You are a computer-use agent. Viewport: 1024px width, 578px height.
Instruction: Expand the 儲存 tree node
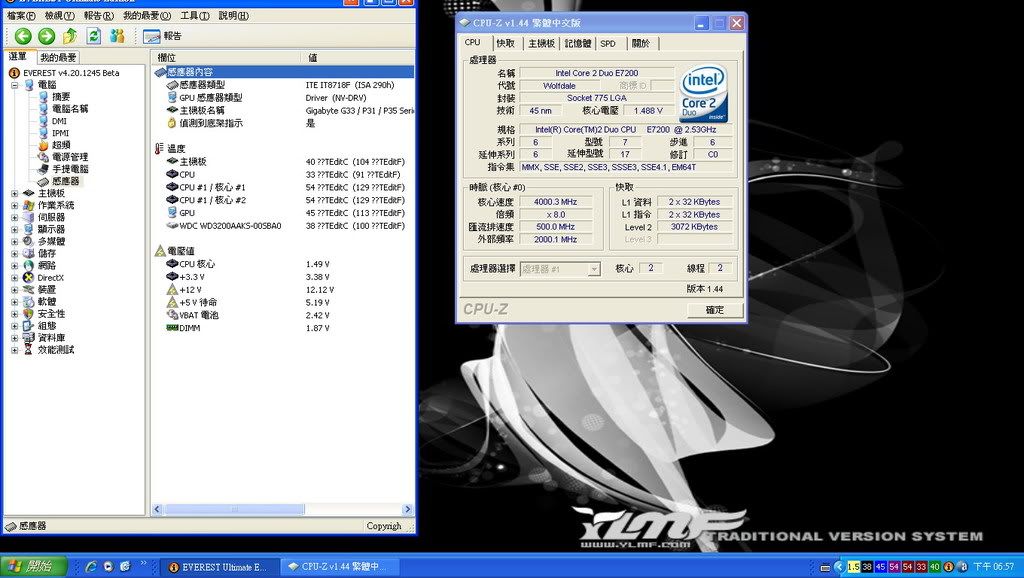[x=14, y=253]
